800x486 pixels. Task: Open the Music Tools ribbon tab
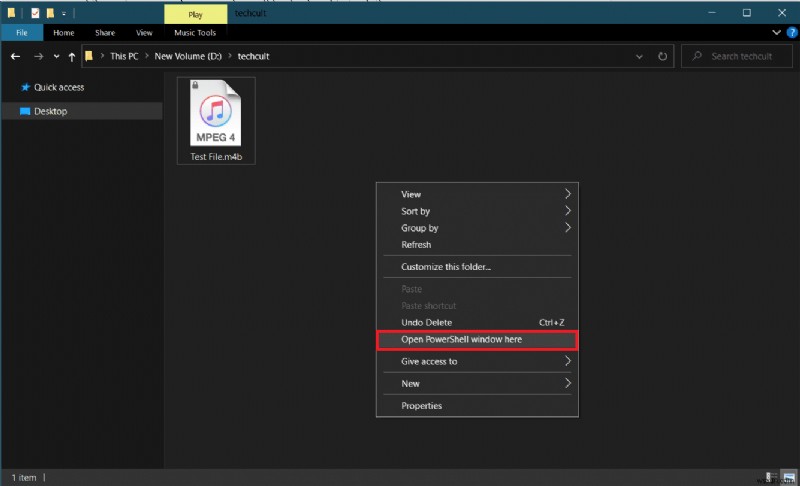pos(194,33)
